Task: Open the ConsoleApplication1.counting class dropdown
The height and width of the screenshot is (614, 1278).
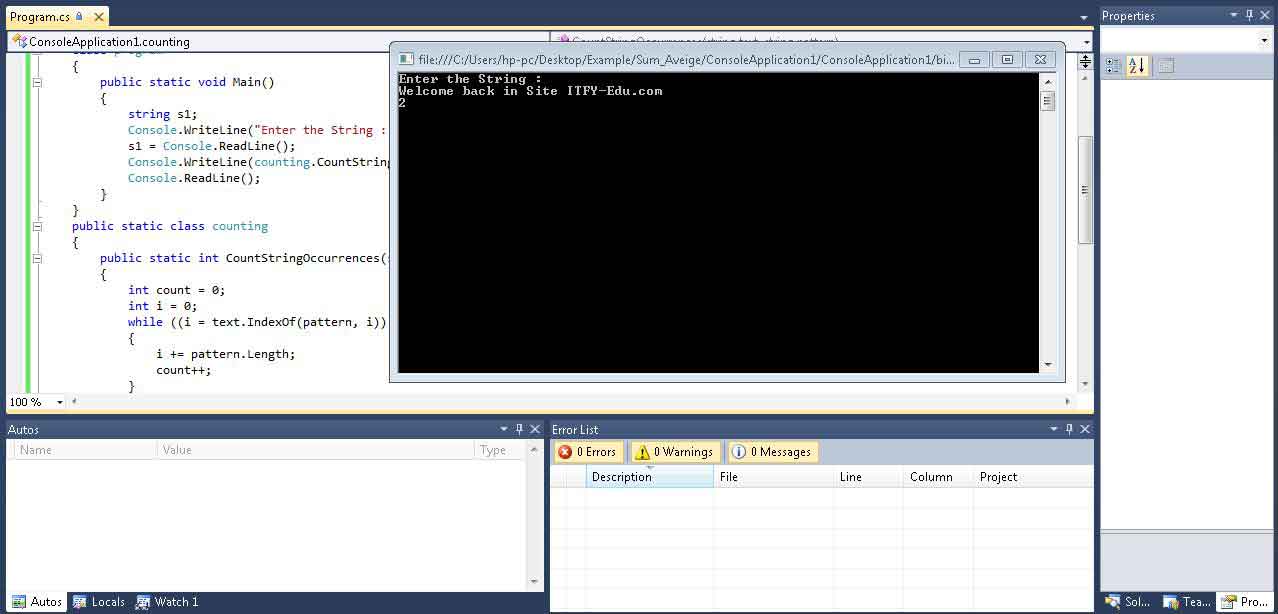Action: [275, 42]
